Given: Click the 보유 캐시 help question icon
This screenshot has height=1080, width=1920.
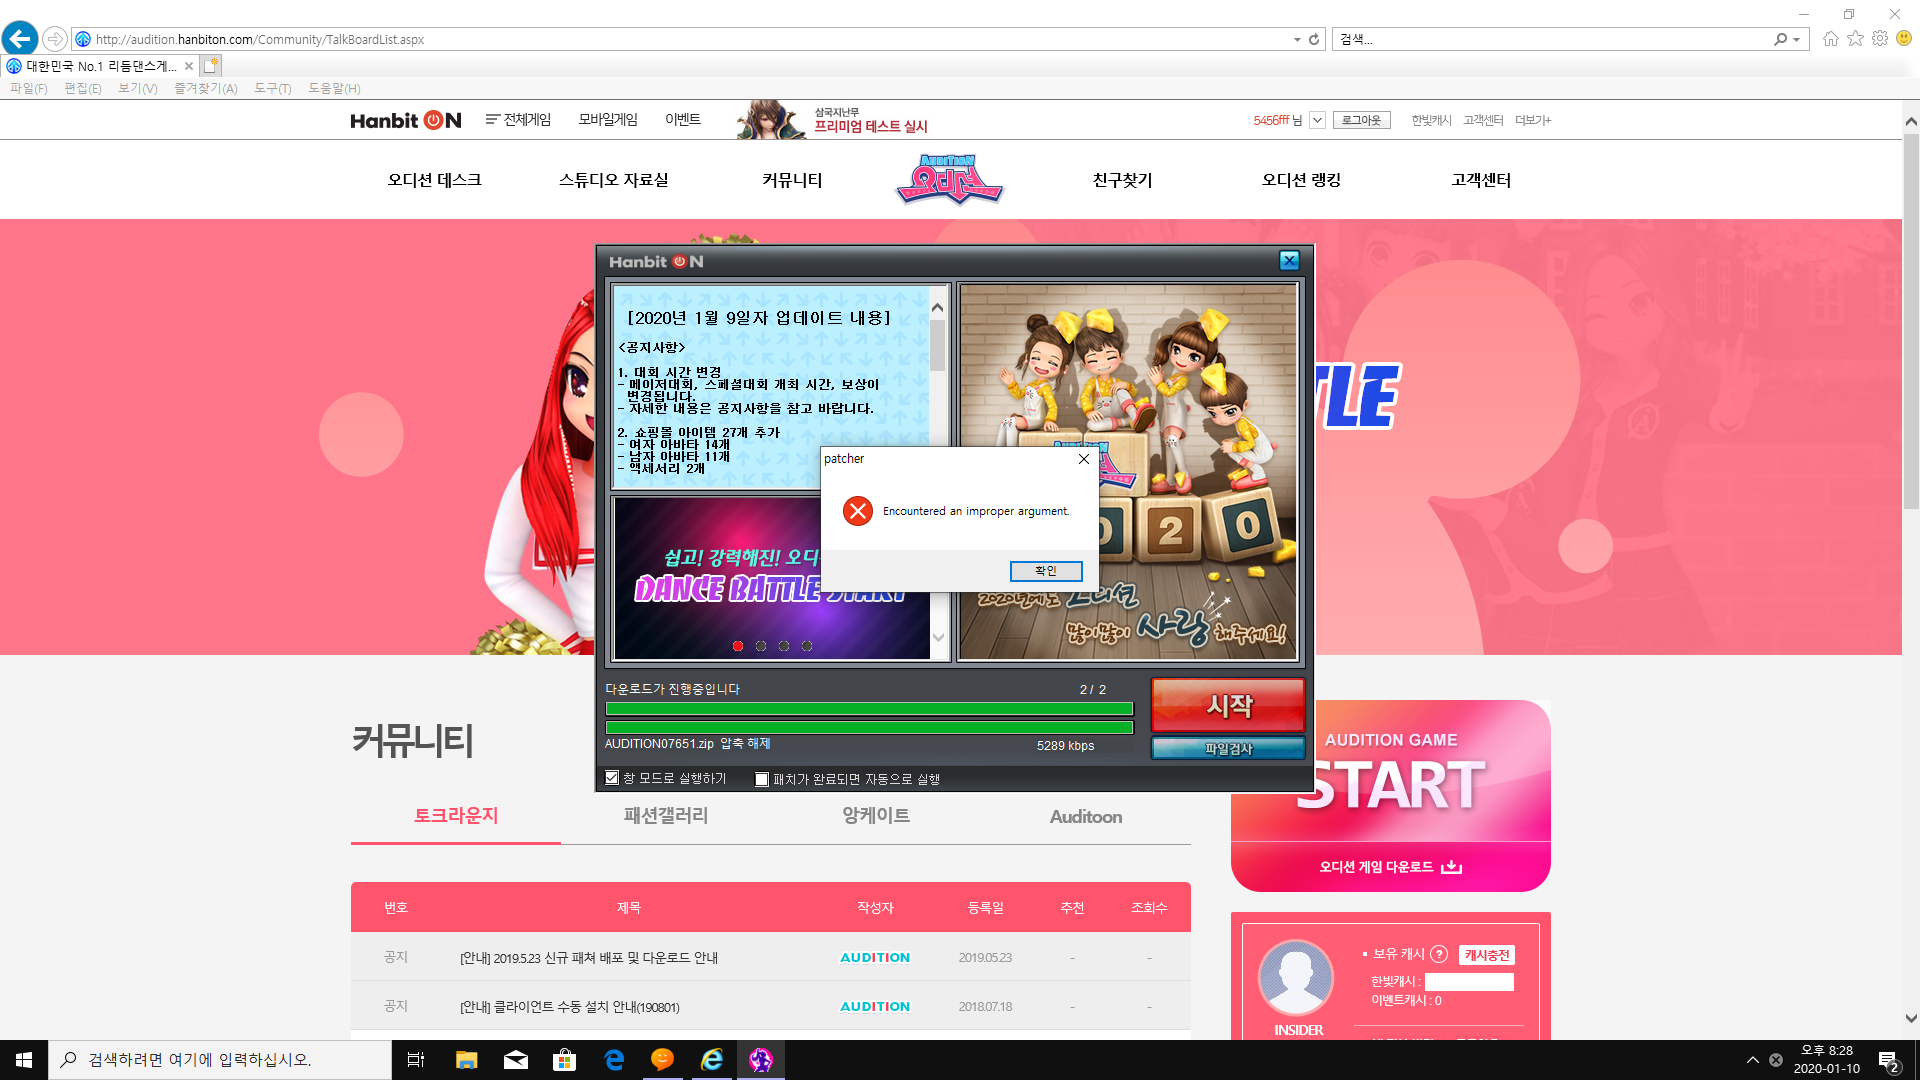Looking at the screenshot, I should pos(1439,954).
